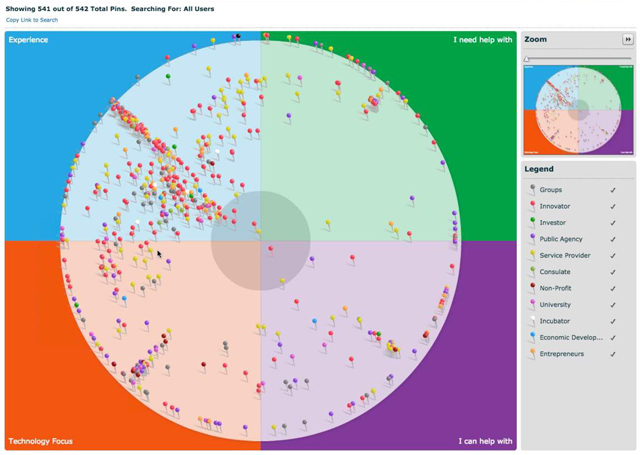Click the Legend panel header
This screenshot has width=640, height=455.
click(539, 169)
